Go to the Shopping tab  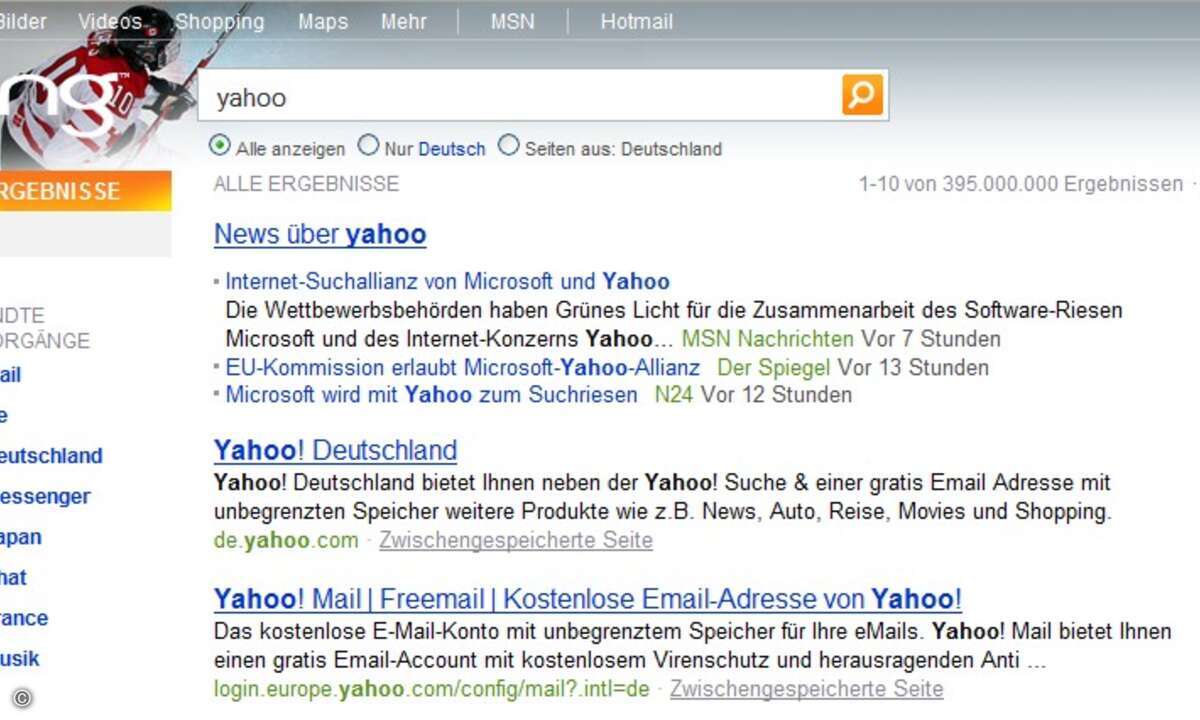[220, 21]
